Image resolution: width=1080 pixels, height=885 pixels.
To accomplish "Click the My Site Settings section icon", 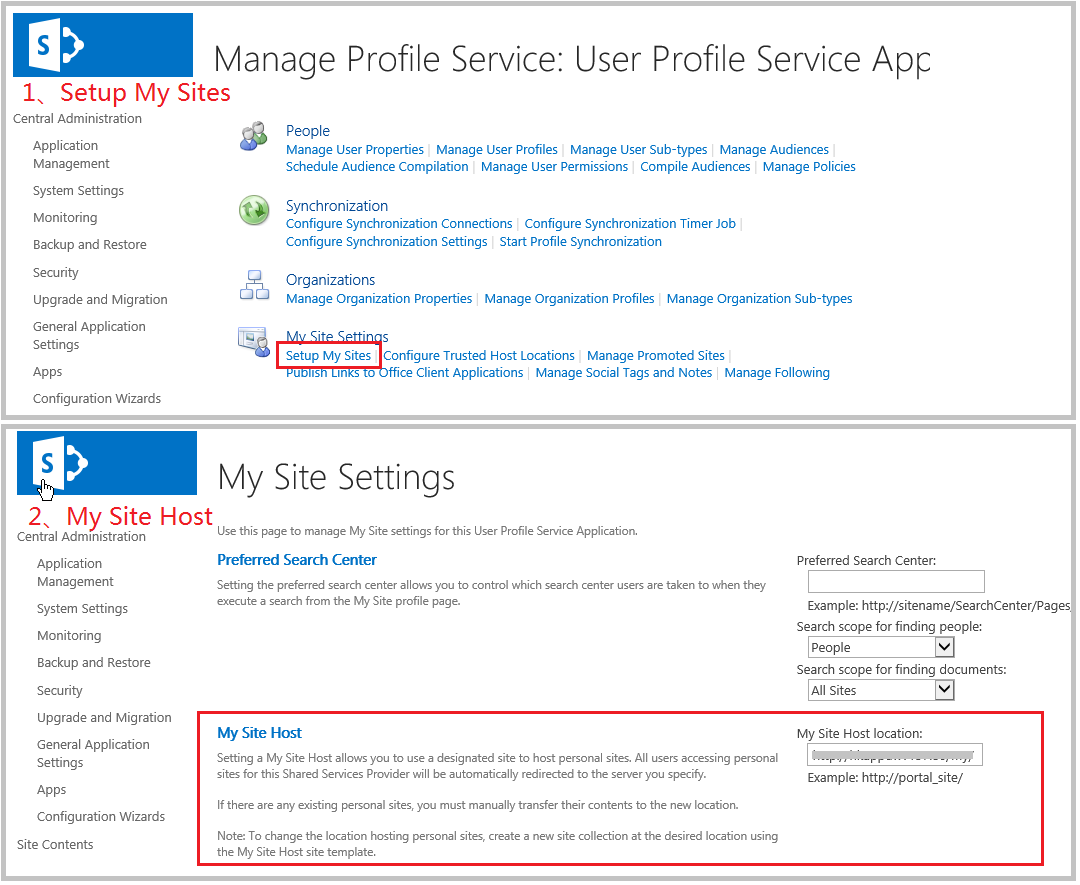I will point(254,342).
